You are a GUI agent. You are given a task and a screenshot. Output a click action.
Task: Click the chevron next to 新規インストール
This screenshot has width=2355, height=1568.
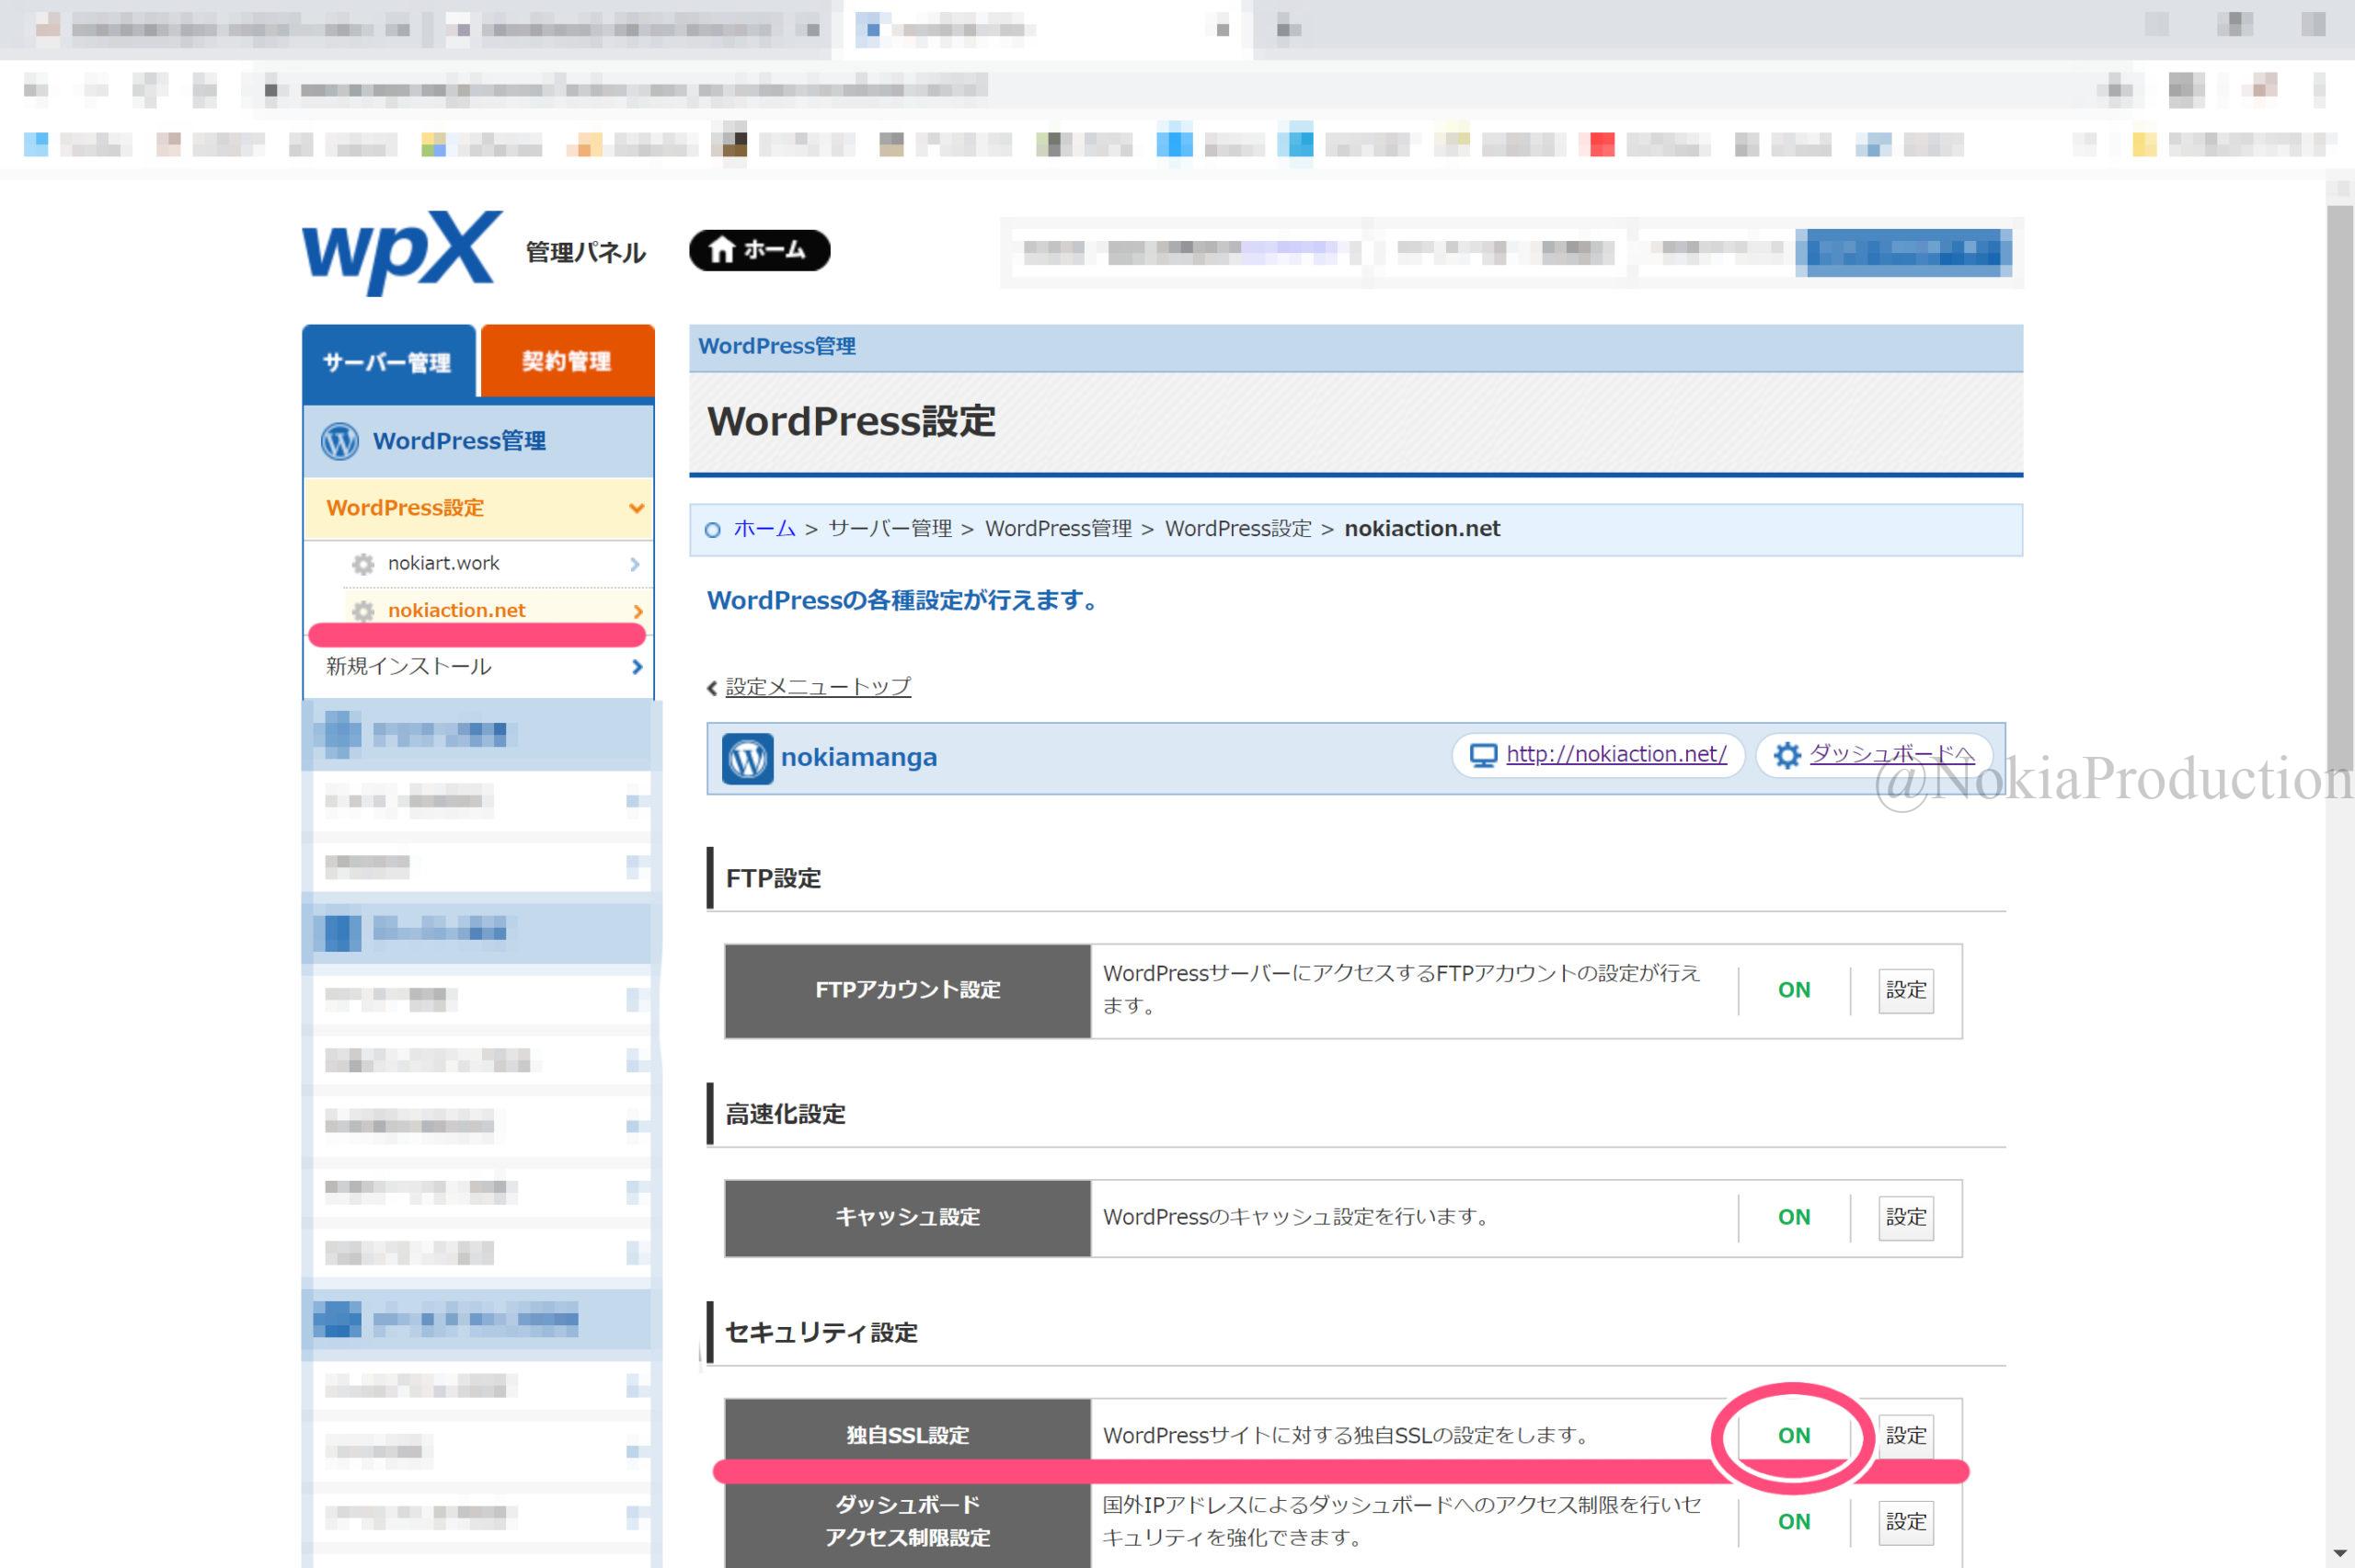point(637,666)
